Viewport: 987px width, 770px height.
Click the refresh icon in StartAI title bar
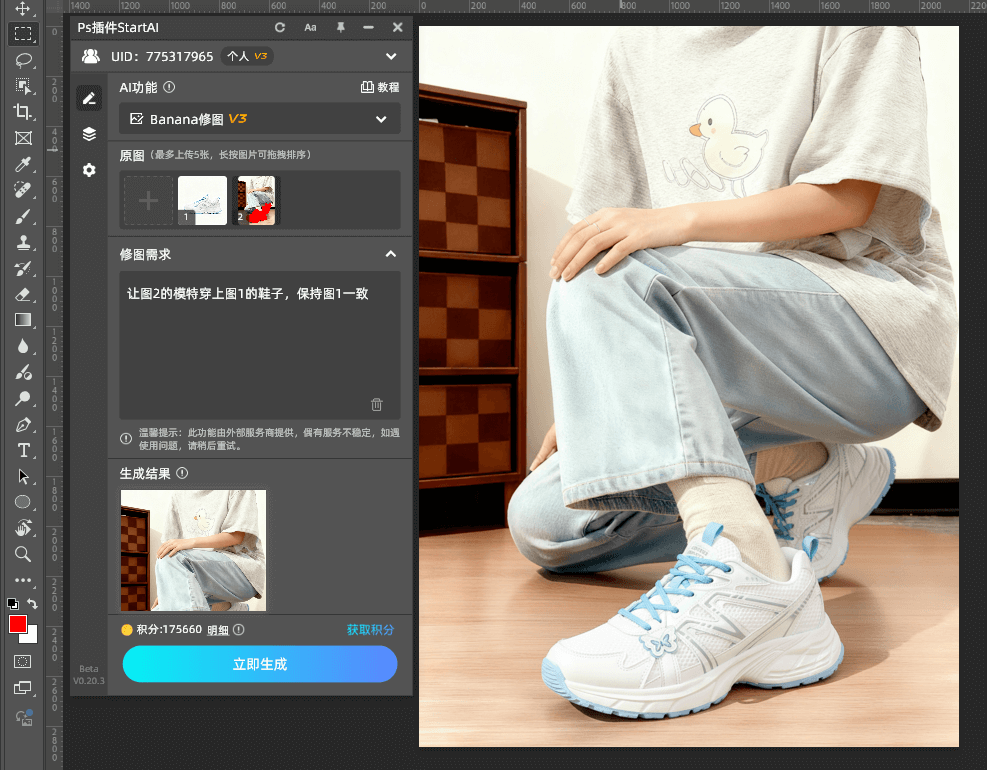[279, 27]
